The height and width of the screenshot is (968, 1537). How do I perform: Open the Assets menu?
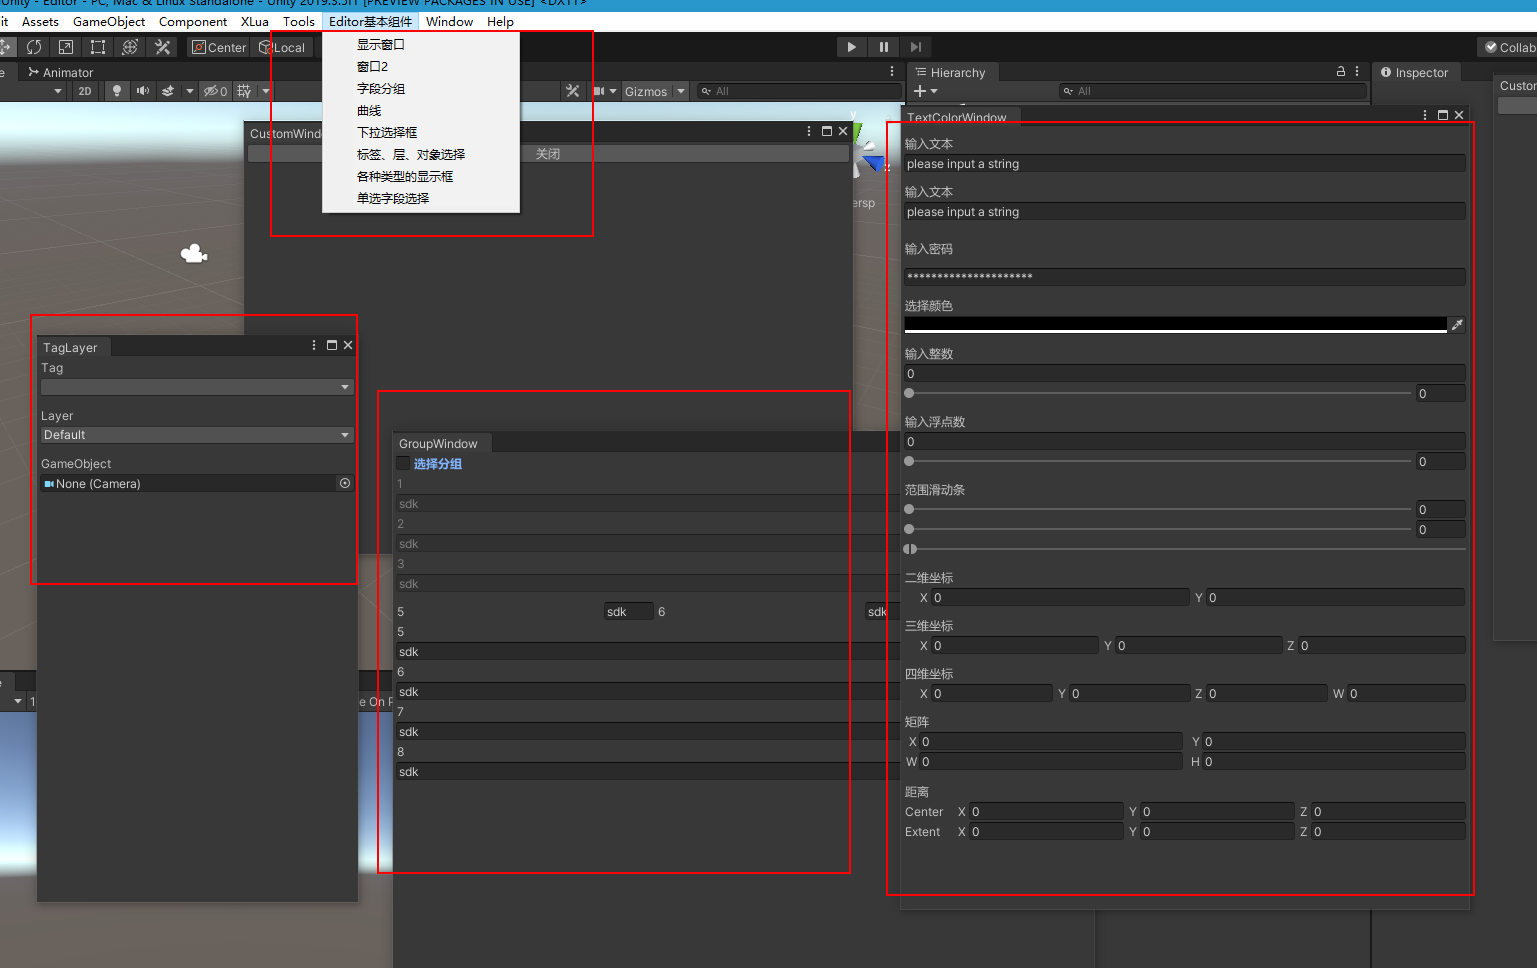(x=40, y=21)
